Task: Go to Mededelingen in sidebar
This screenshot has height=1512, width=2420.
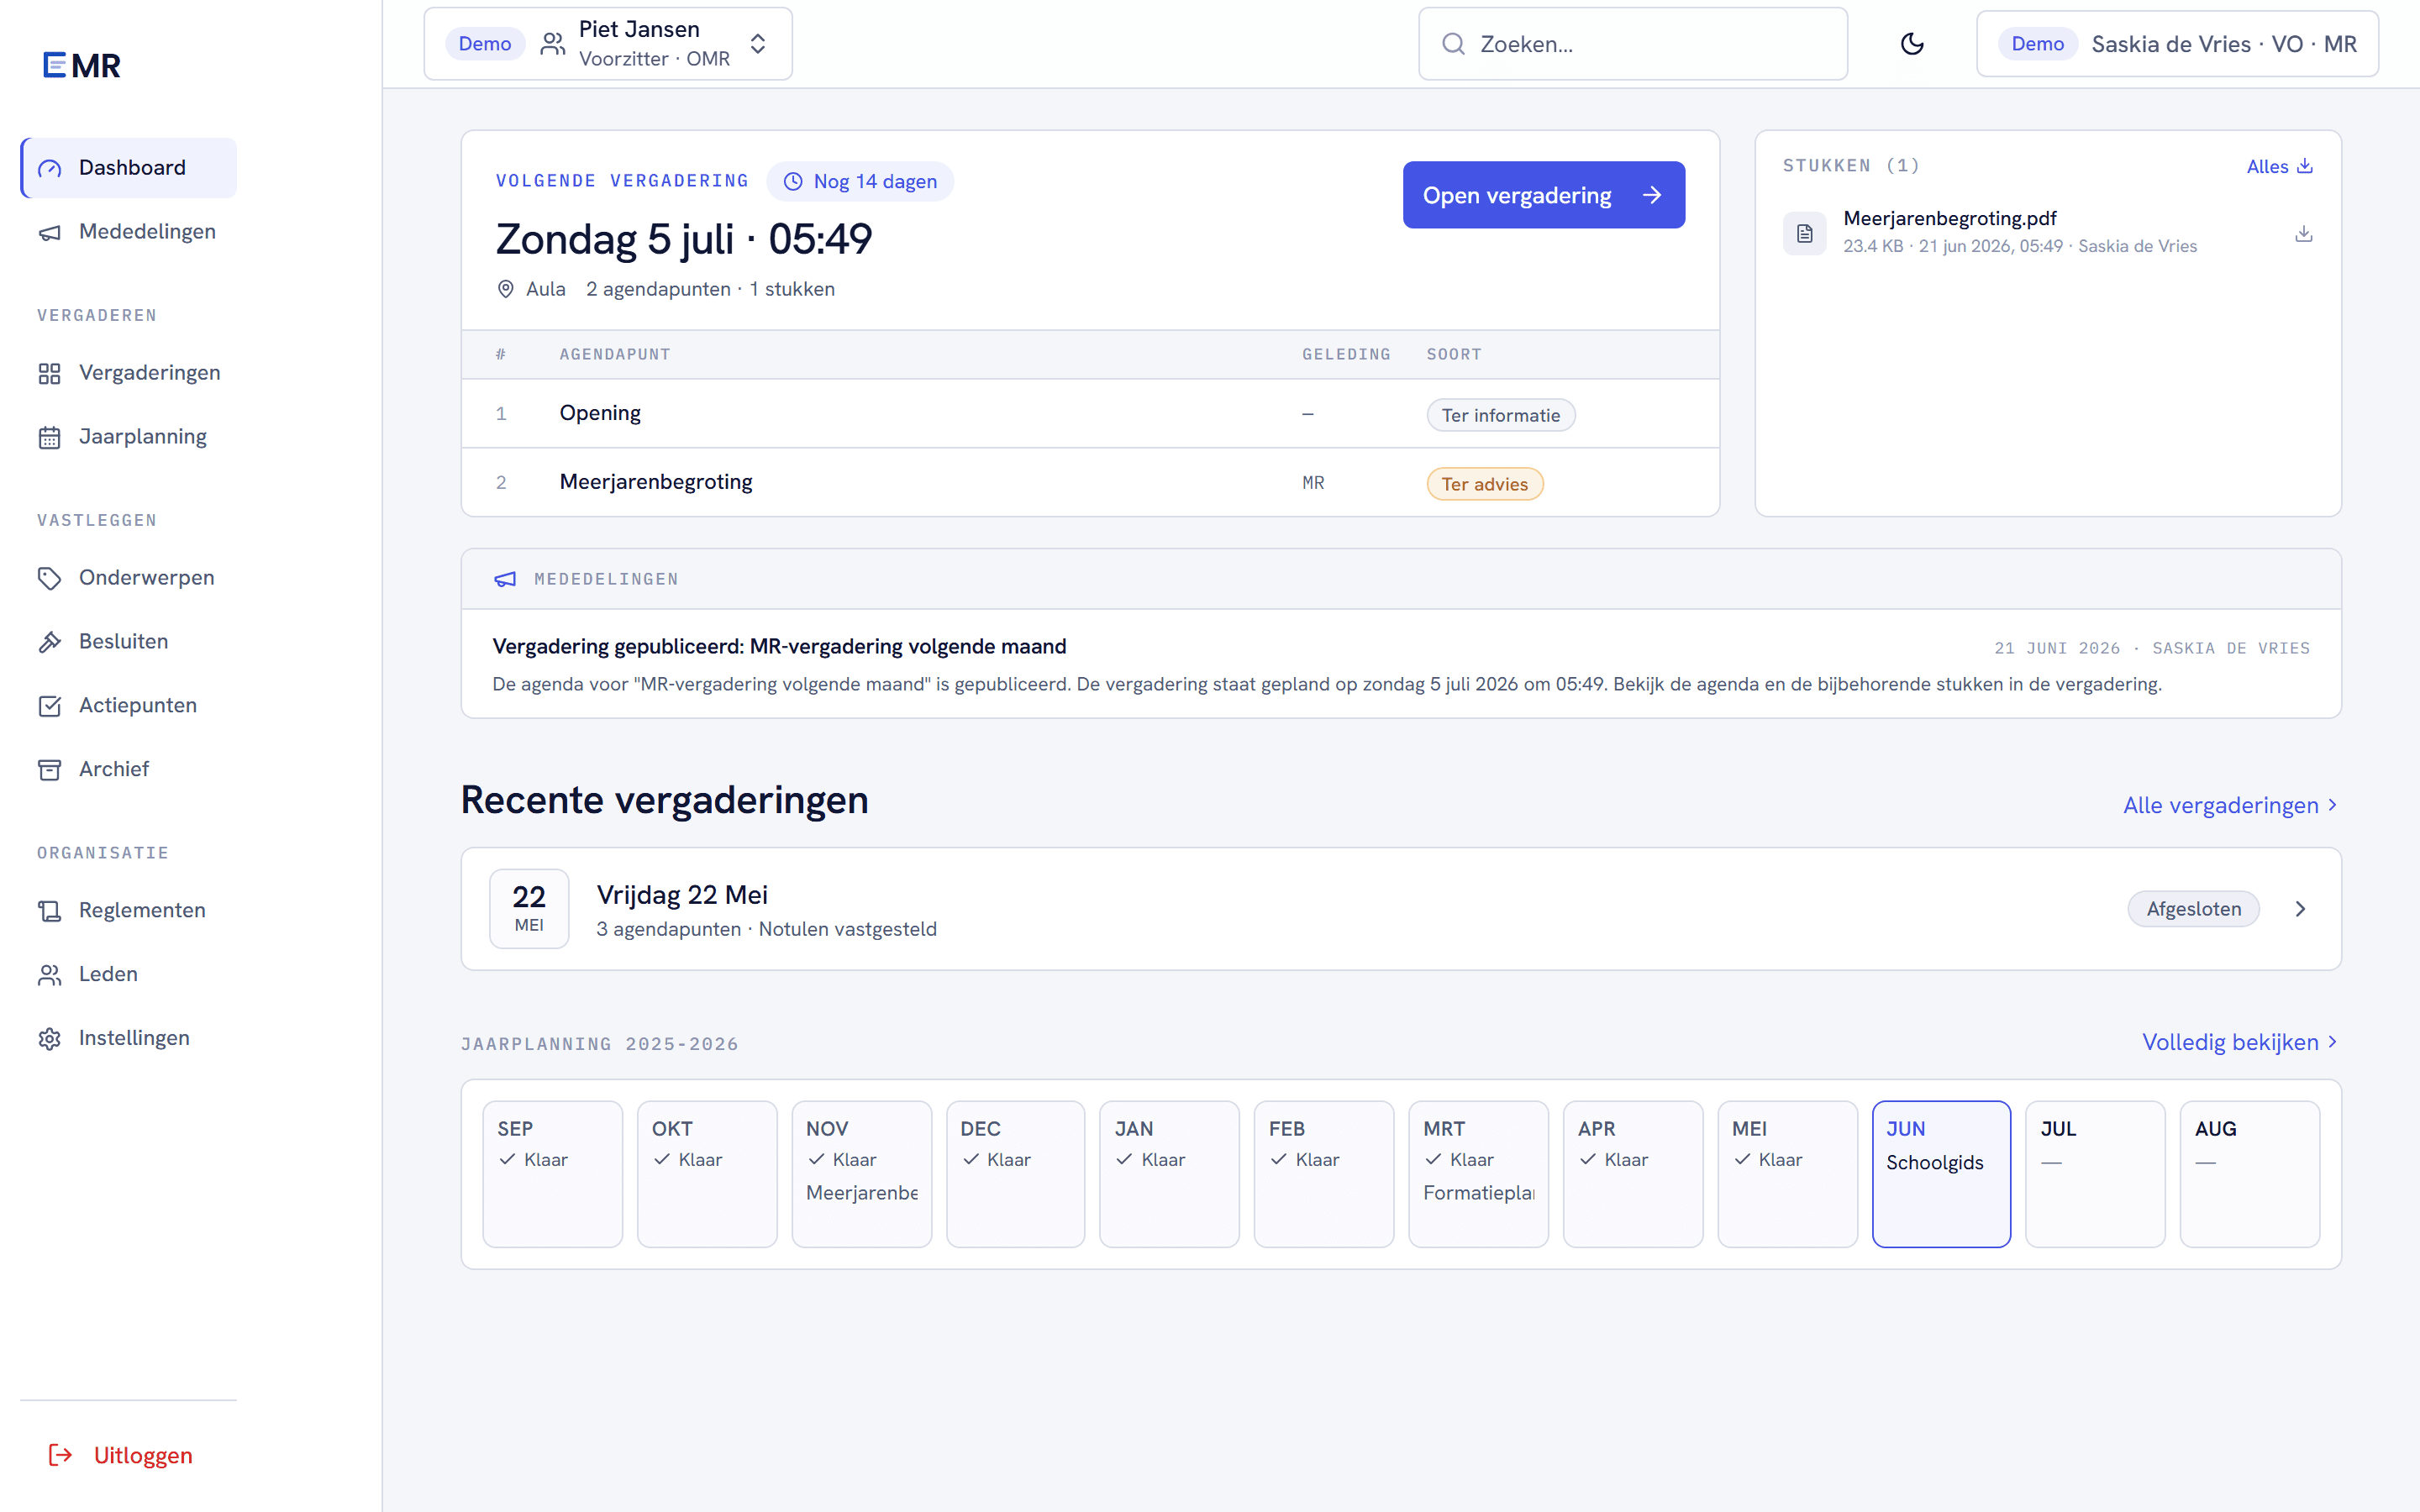Action: [129, 232]
